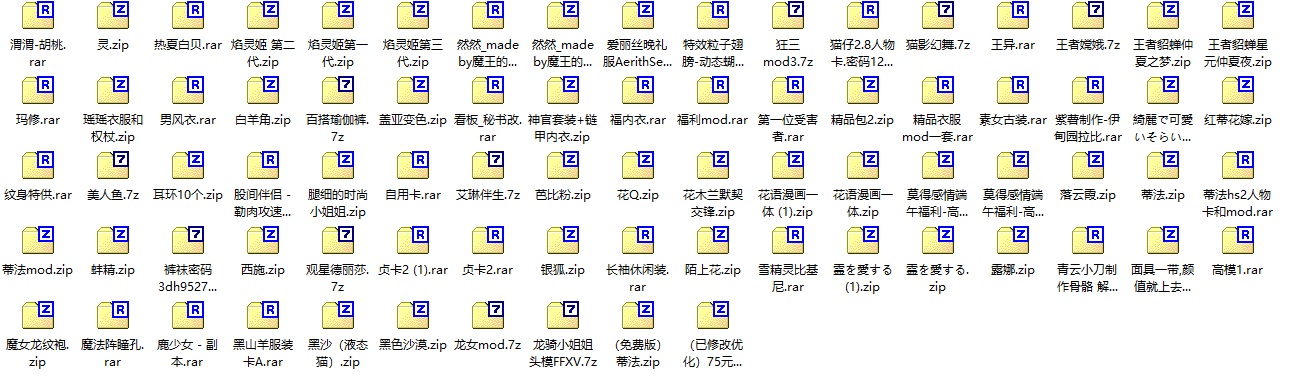The height and width of the screenshot is (391, 1298).
Task: Click the file name 靈を愛する (1).zip
Action: (x=863, y=278)
